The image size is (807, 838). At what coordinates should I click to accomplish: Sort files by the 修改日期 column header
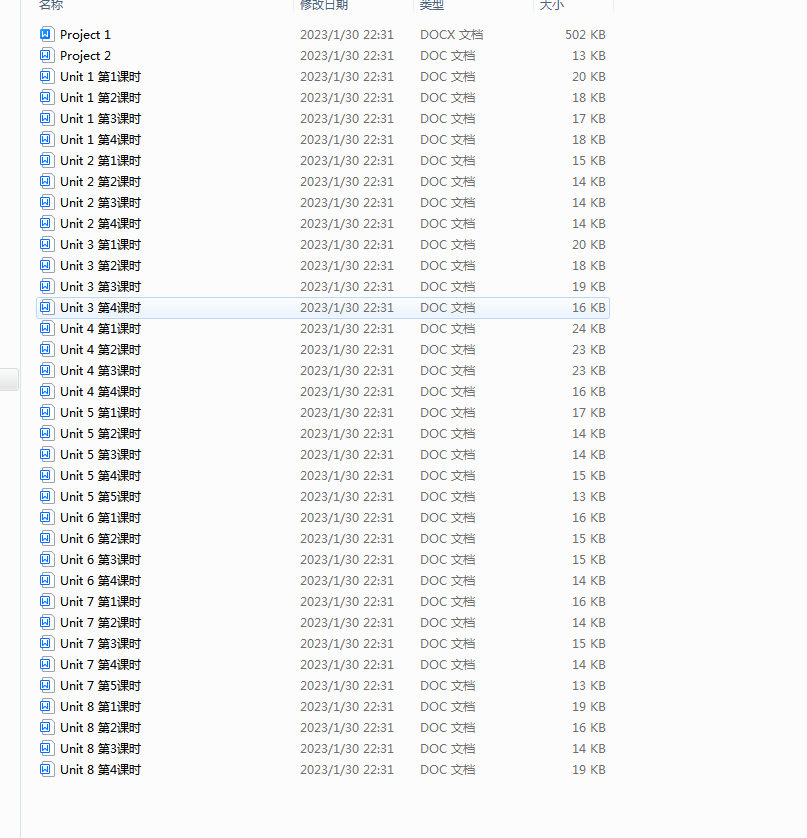[x=324, y=5]
